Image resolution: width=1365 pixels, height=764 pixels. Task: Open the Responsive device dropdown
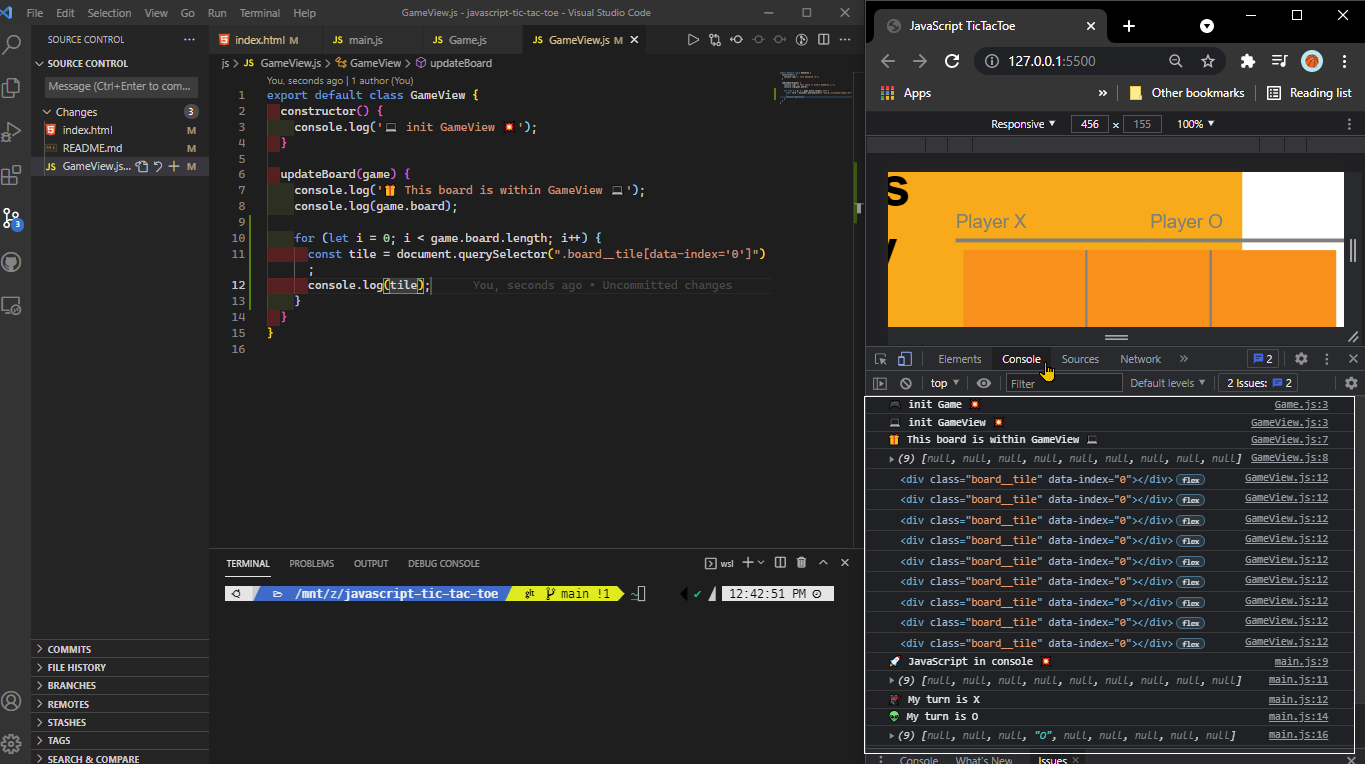[x=1022, y=124]
